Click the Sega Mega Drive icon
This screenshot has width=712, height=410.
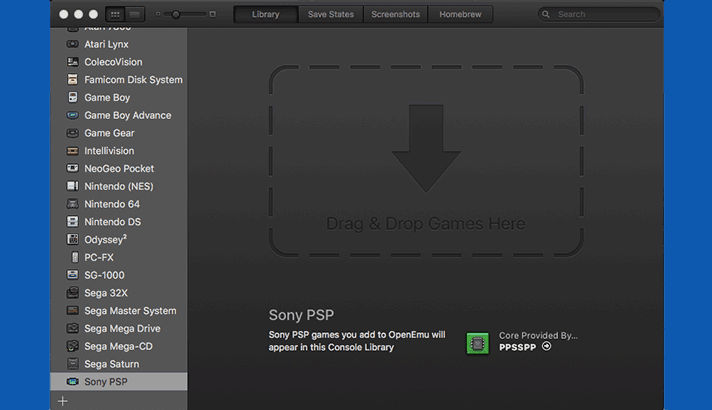(x=72, y=328)
